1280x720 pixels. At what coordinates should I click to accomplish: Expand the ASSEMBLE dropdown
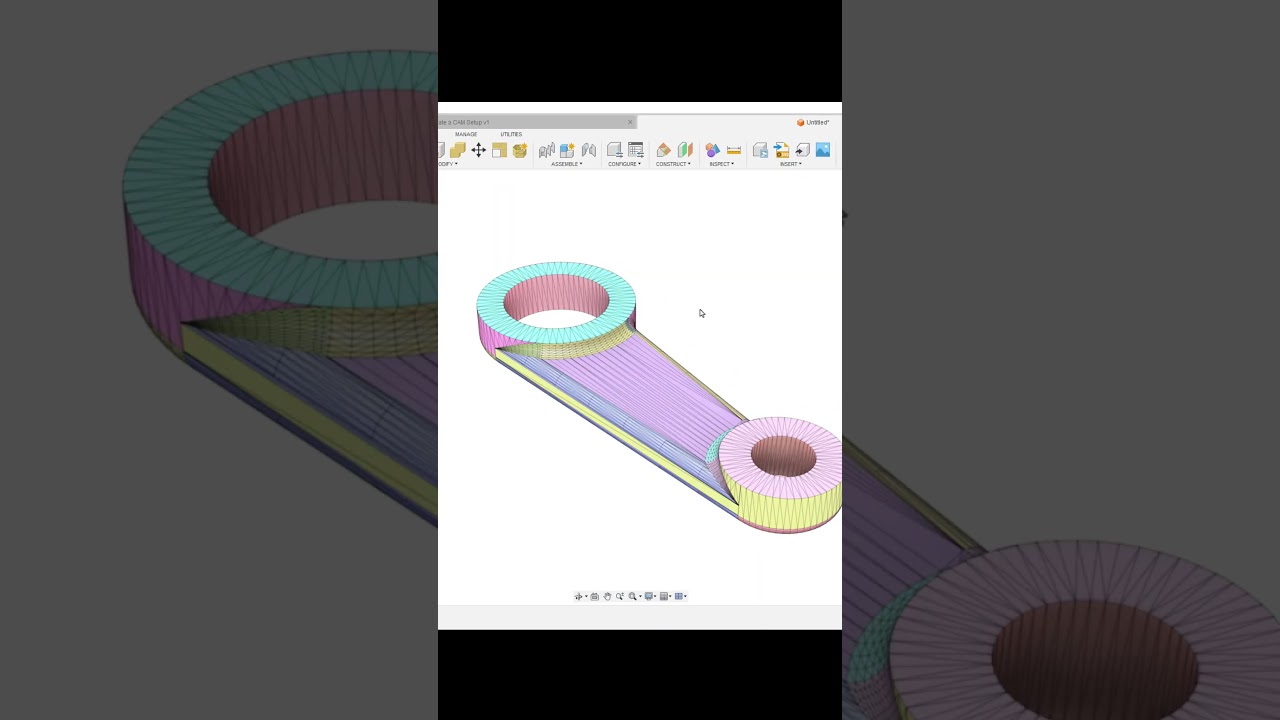click(566, 164)
